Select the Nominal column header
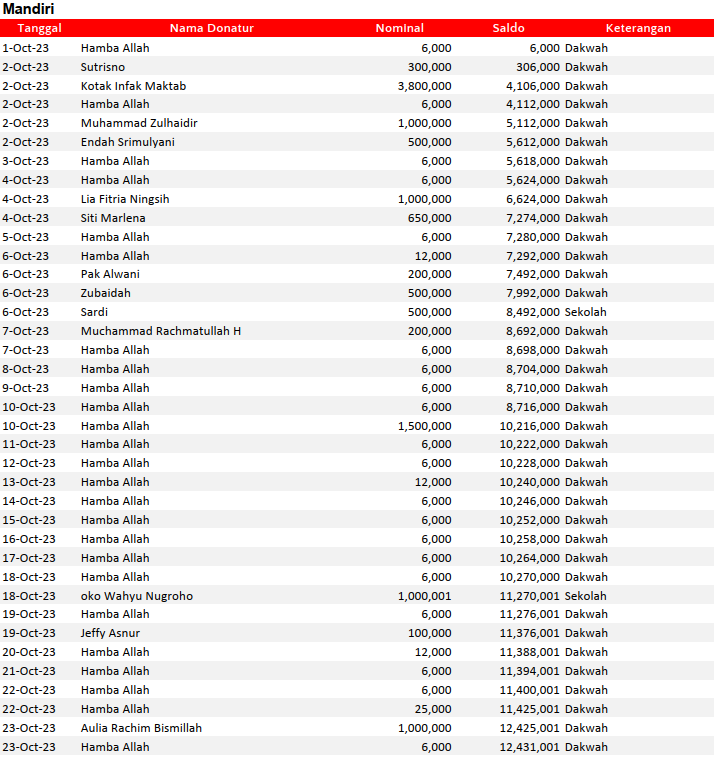Viewport: 714px width, 757px height. [399, 28]
